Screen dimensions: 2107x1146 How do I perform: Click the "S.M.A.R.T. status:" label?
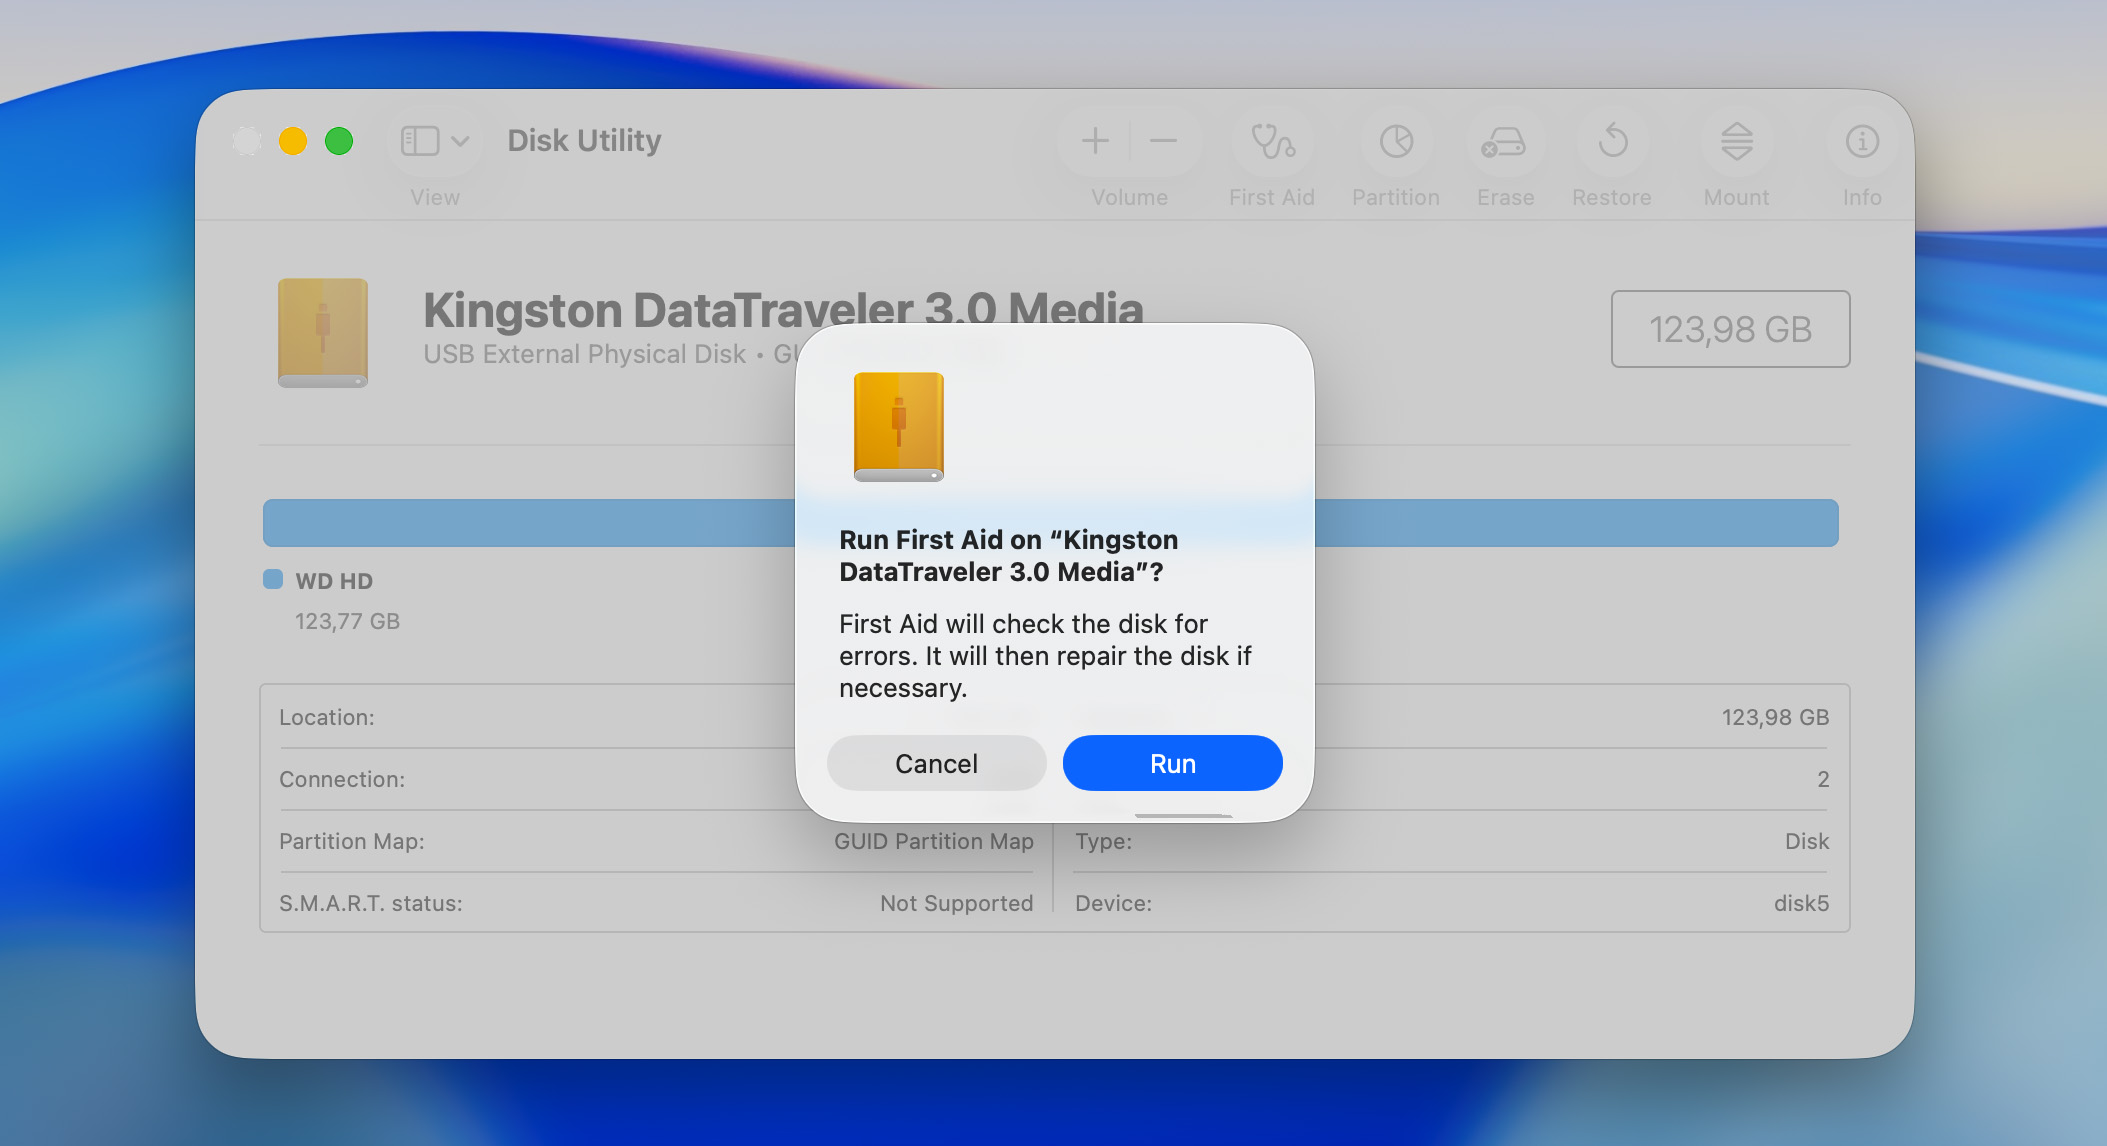(371, 903)
